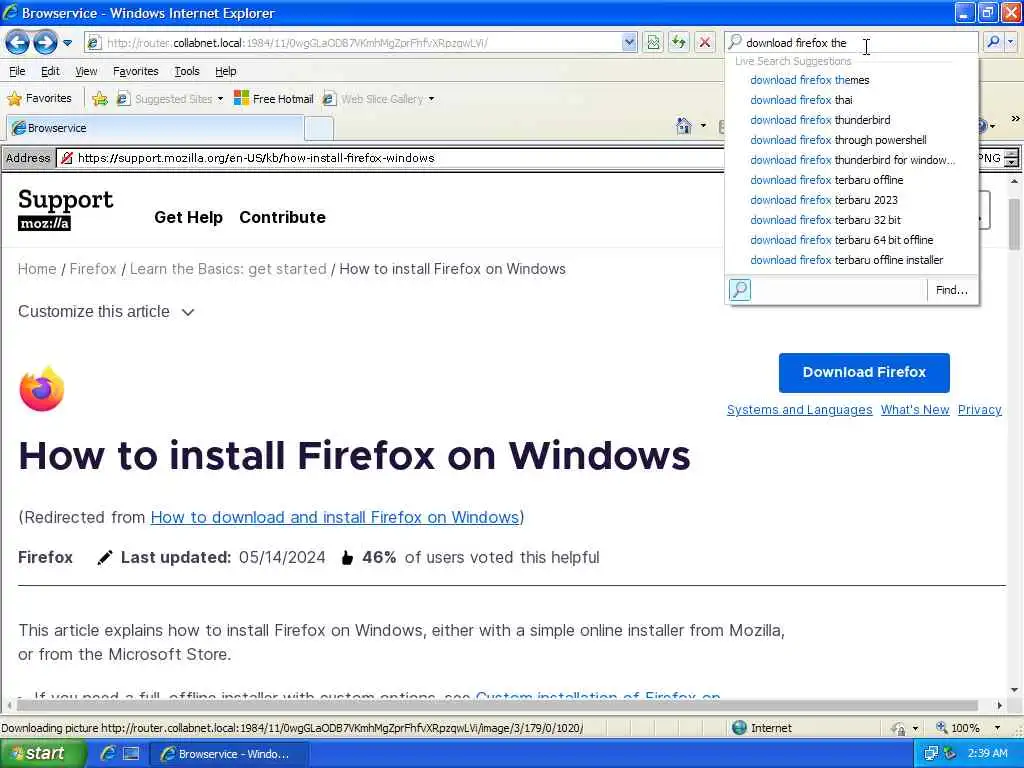Click 'How to download and install Firefox on Windows' link
The width and height of the screenshot is (1024, 768).
click(x=335, y=517)
